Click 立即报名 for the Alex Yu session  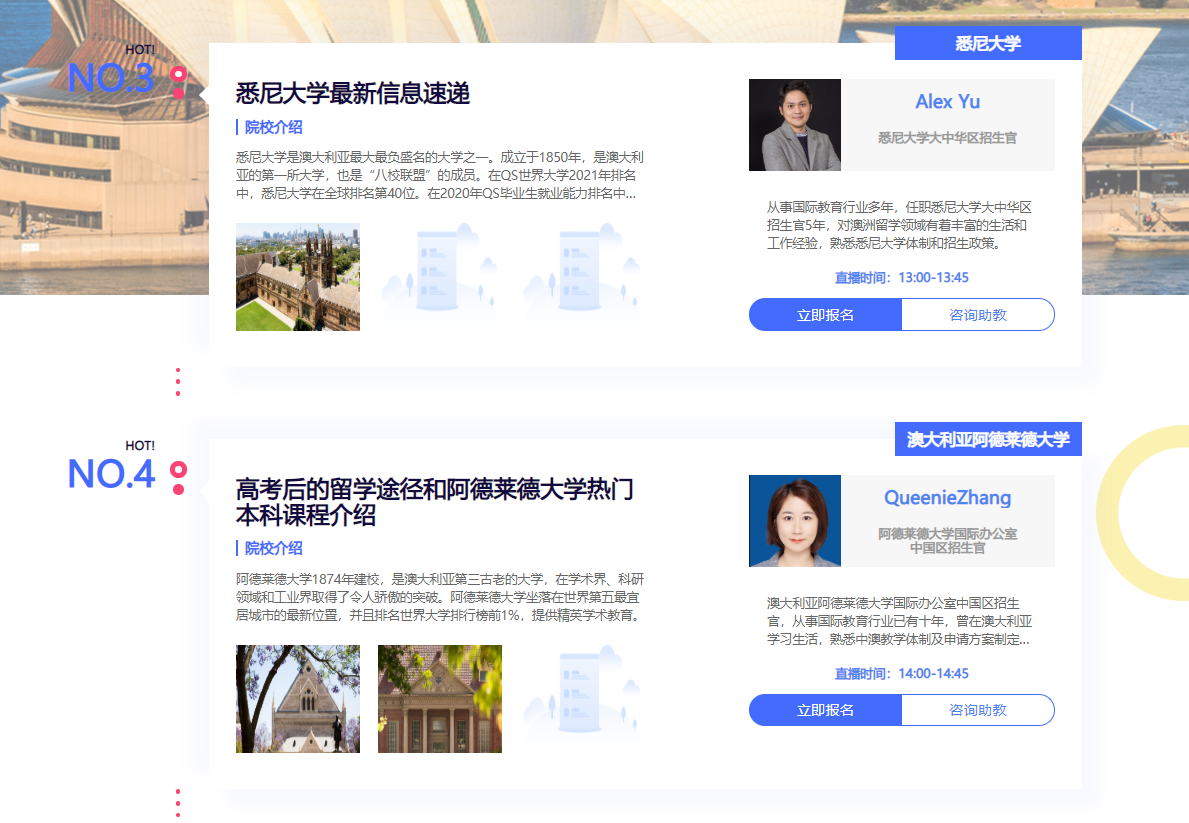click(825, 315)
